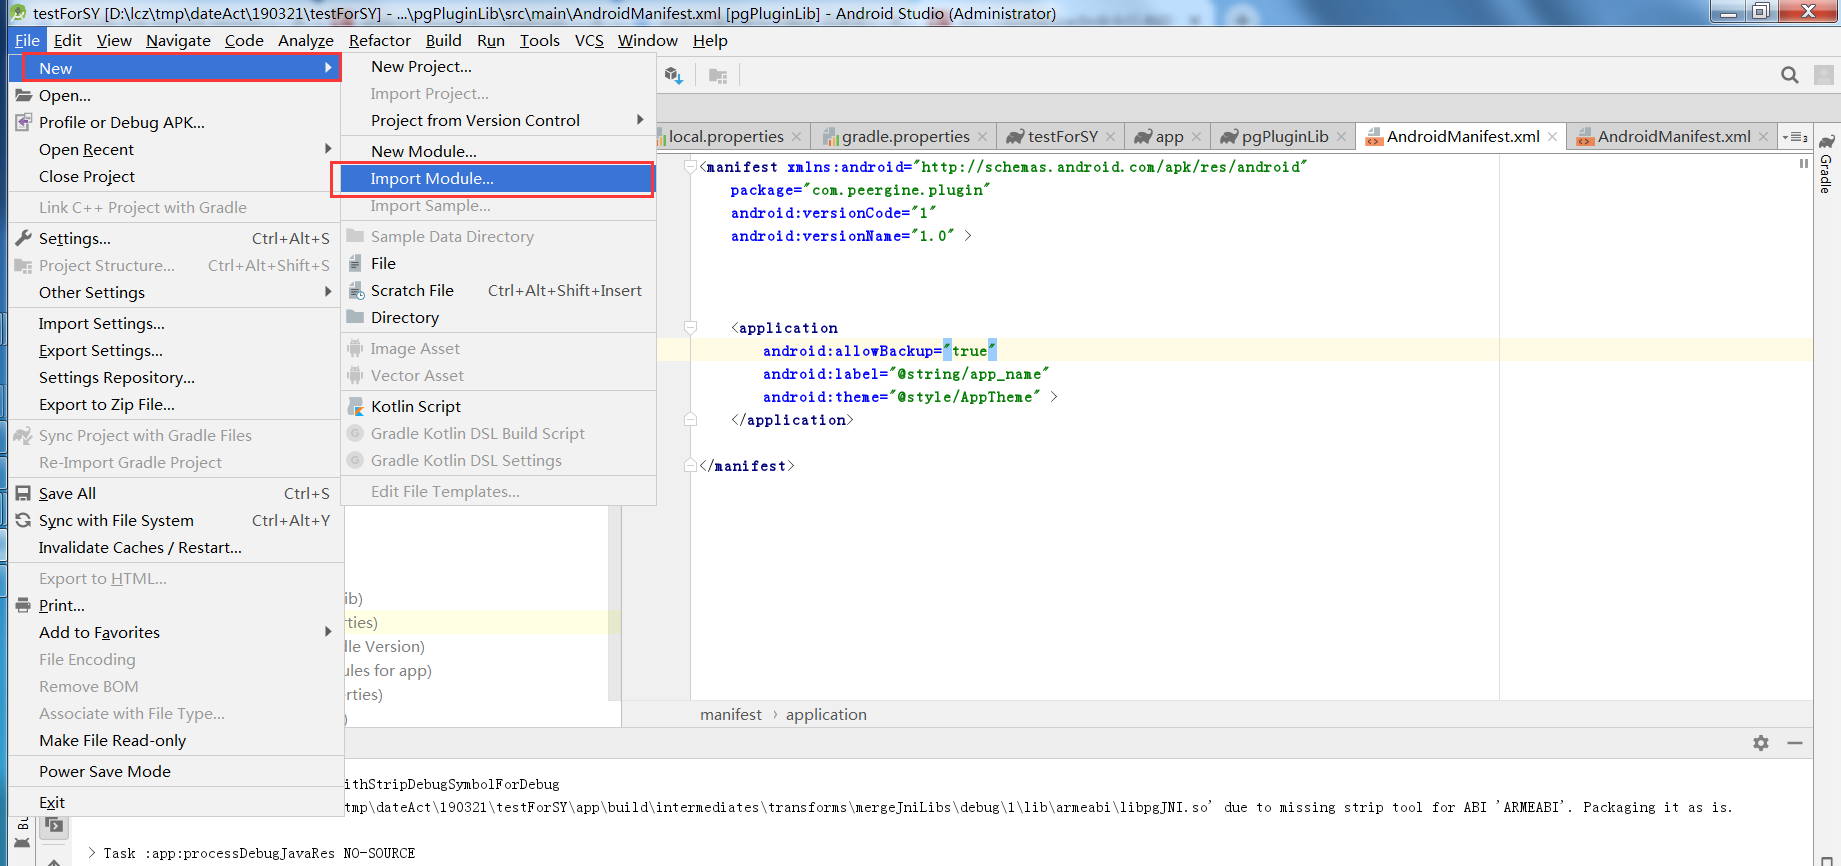Viewport: 1841px width, 866px height.
Task: Close the testForSY tab
Action: (x=1110, y=137)
